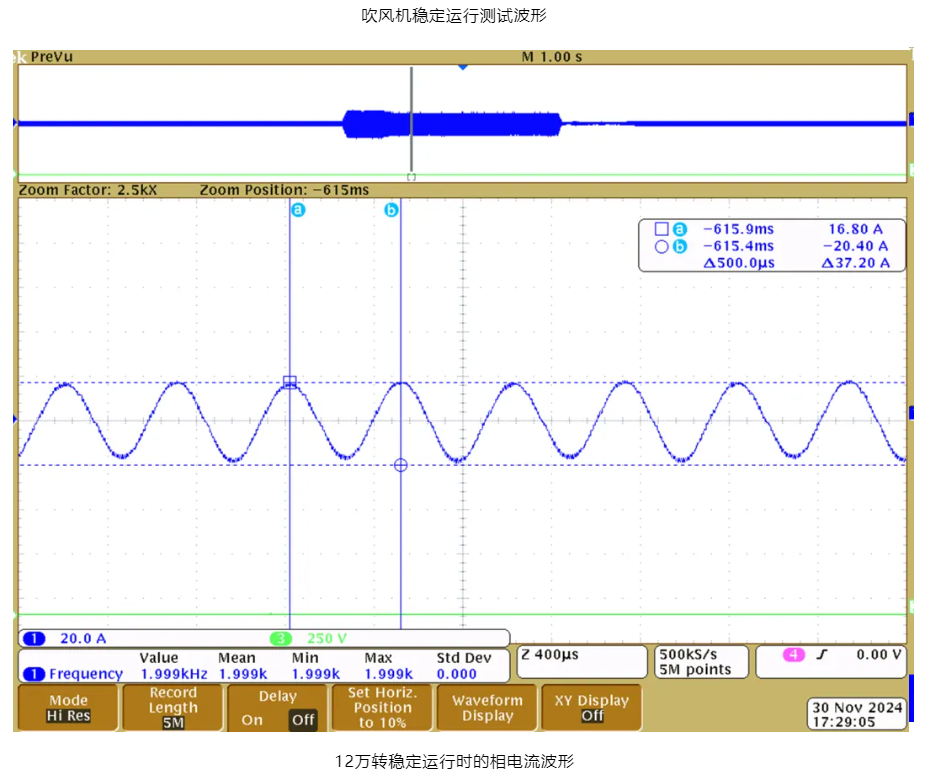Image resolution: width=932 pixels, height=780 pixels.
Task: Click the square cursor a readout icon
Action: click(662, 229)
